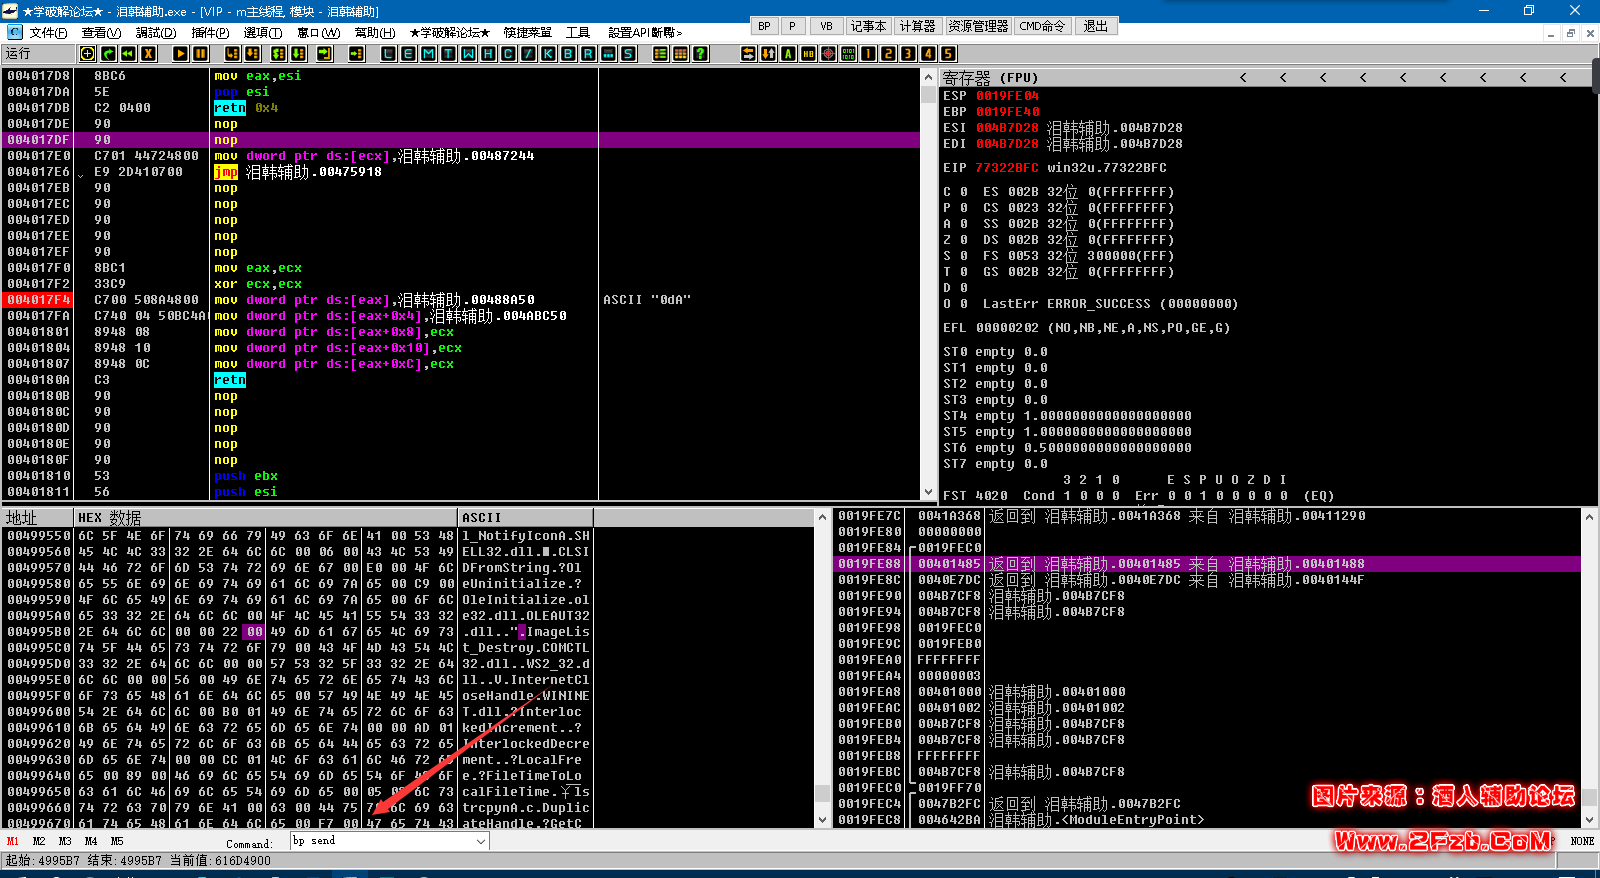Open Memory map with M icon
Image resolution: width=1600 pixels, height=878 pixels.
click(428, 54)
